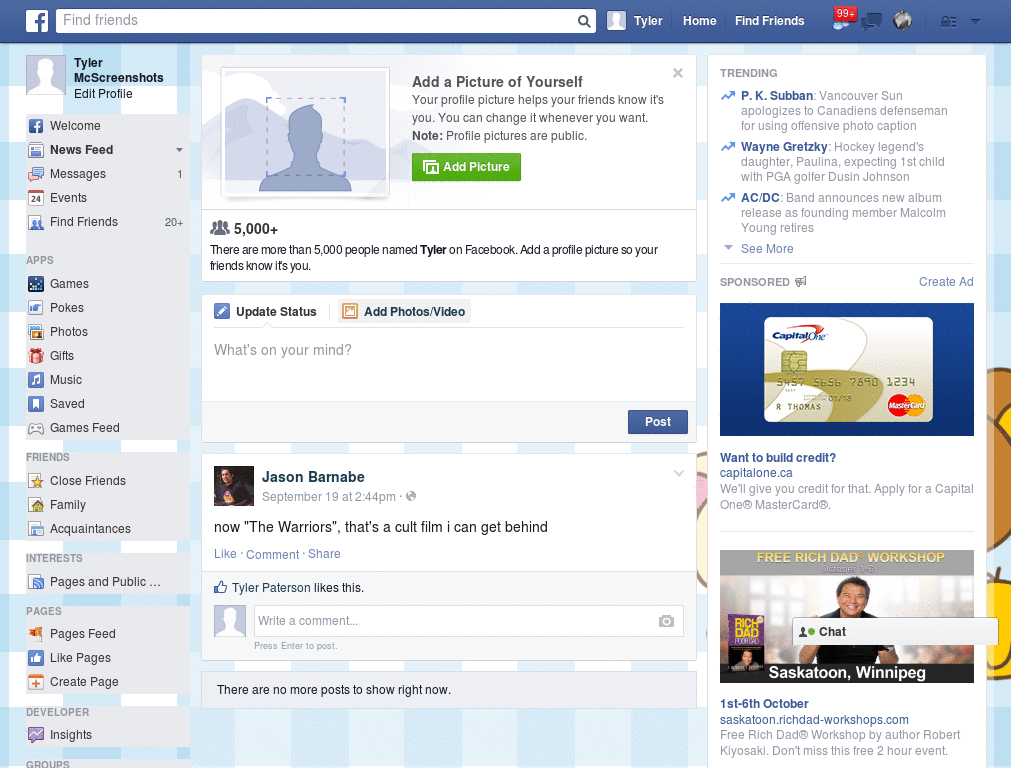
Task: Open the account menu arrow in top bar
Action: (x=975, y=22)
